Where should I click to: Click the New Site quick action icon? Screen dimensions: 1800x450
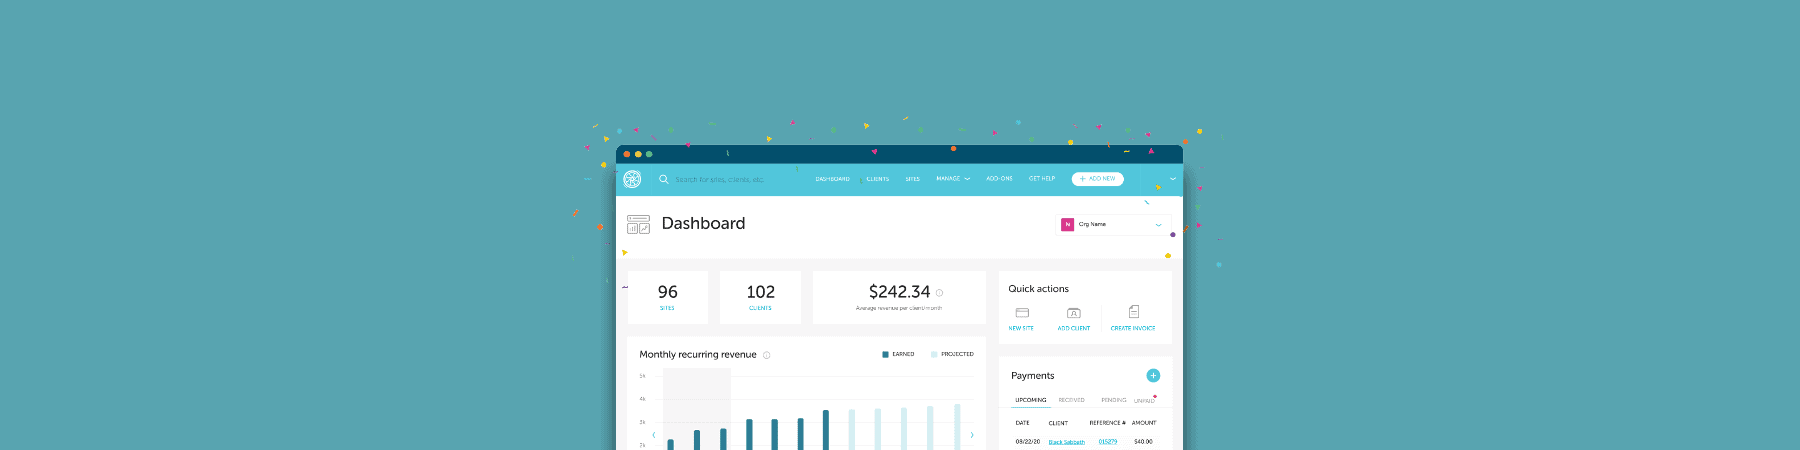(1022, 313)
